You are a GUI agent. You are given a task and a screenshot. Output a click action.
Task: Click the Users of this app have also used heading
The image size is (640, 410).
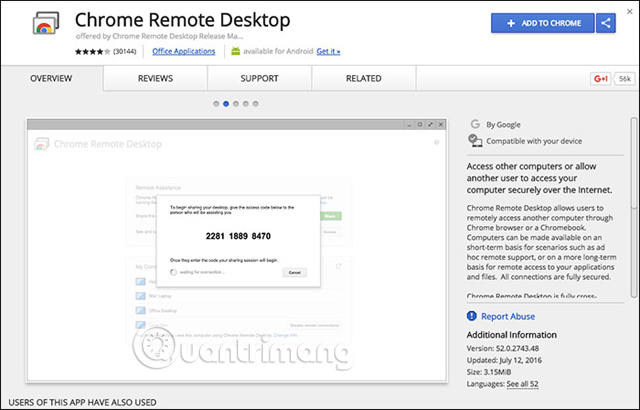[x=82, y=402]
